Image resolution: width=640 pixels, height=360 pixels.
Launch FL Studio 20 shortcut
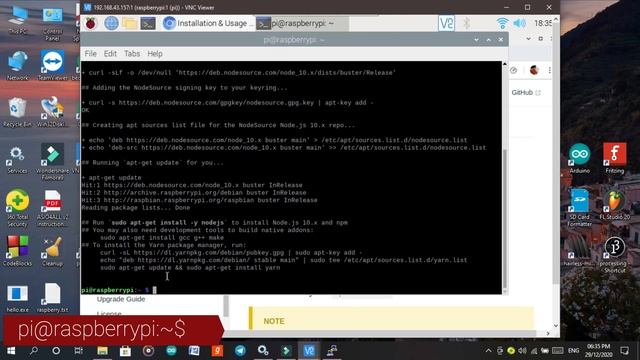[x=615, y=205]
